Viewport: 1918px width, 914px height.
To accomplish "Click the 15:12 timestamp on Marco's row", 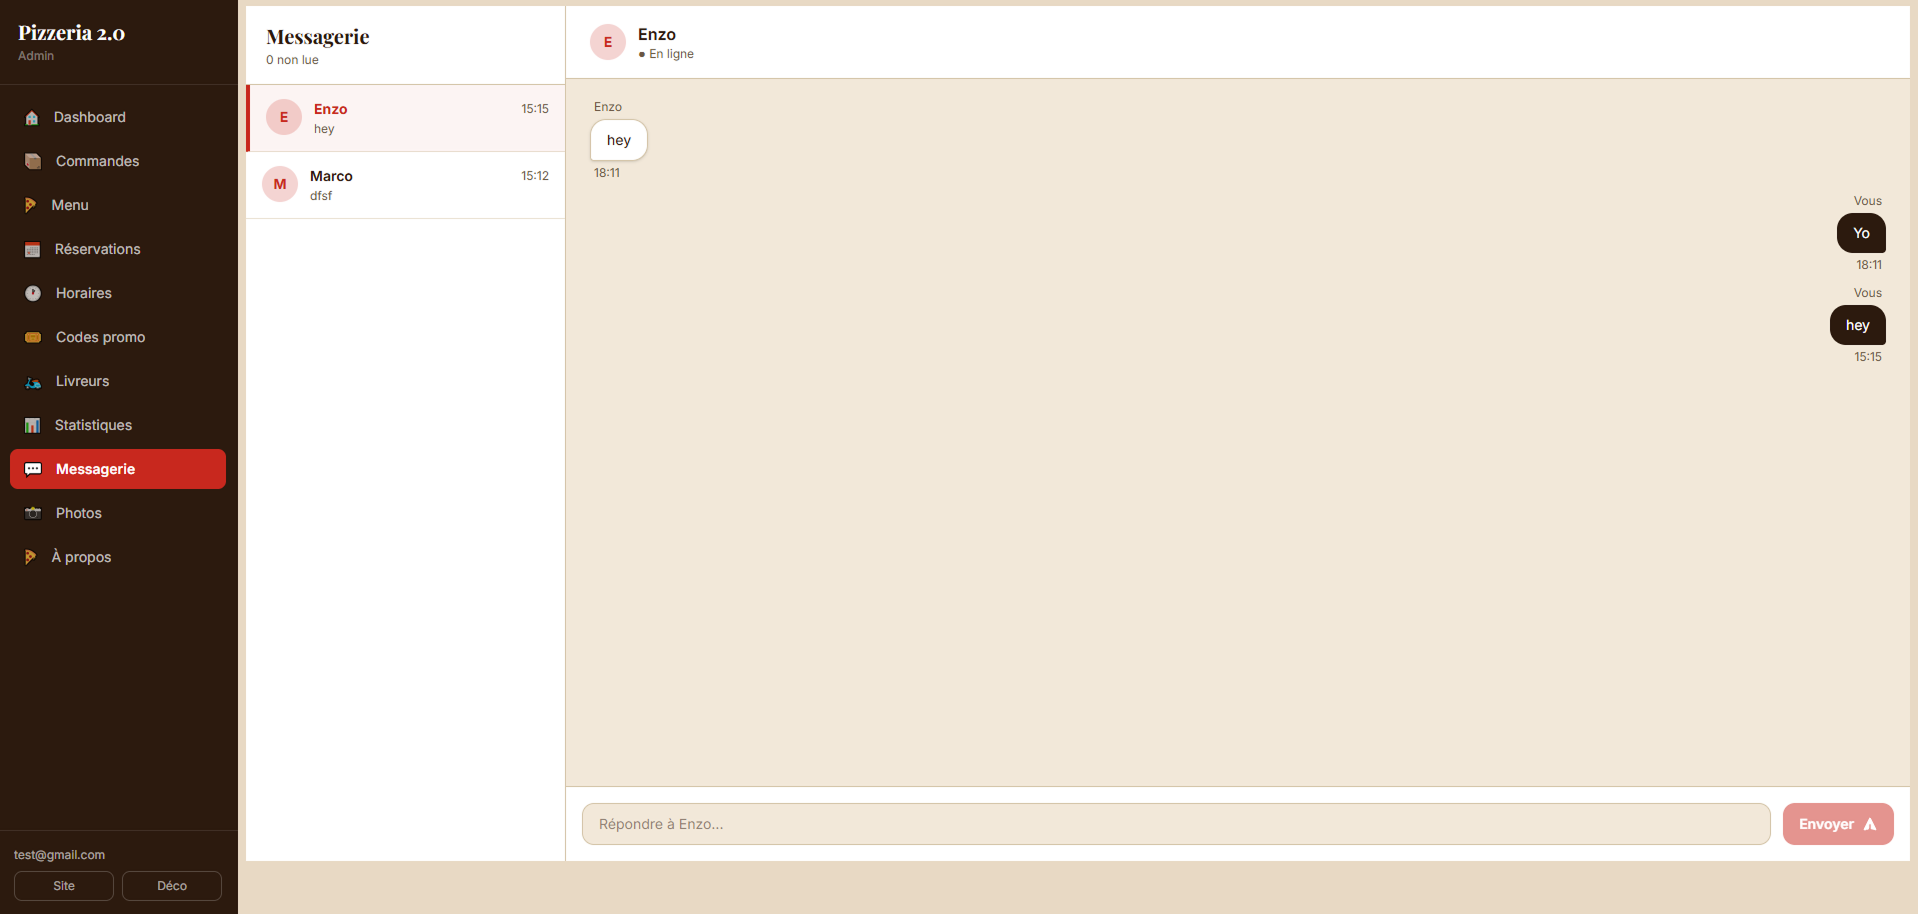I will point(535,176).
